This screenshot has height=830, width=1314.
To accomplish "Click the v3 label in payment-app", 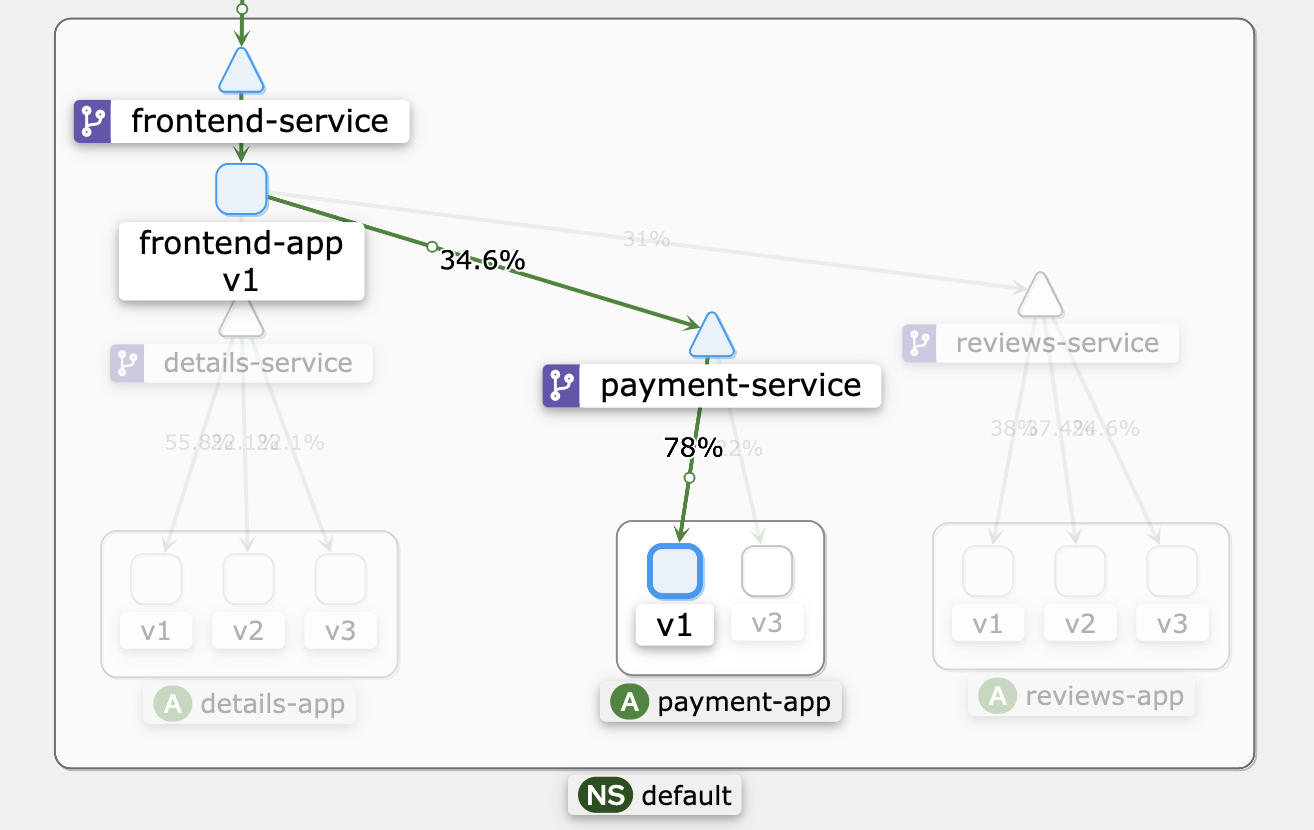I will pyautogui.click(x=767, y=623).
